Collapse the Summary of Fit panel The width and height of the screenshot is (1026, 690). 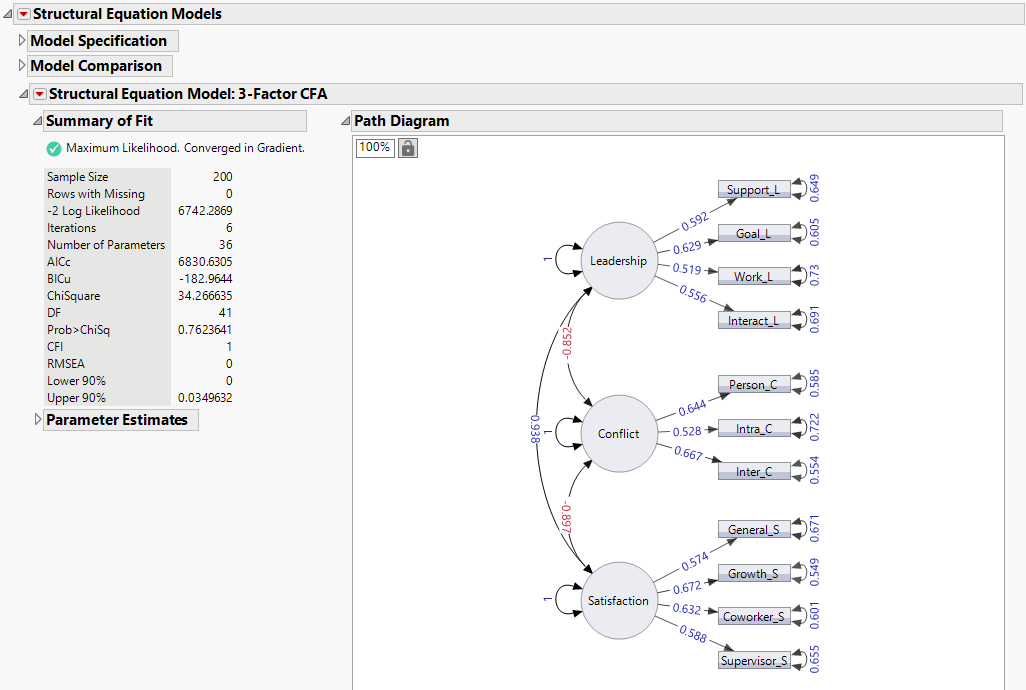[x=37, y=120]
